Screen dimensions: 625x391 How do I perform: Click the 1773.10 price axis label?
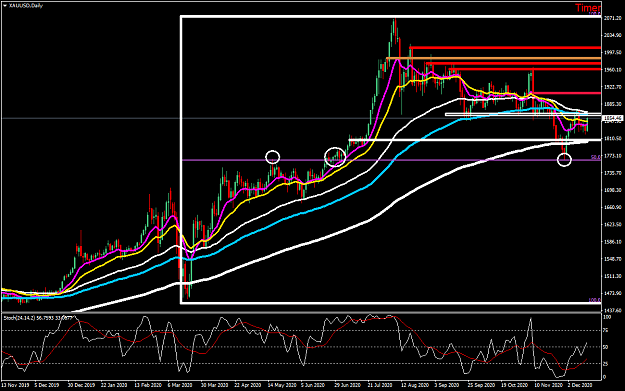coord(613,156)
